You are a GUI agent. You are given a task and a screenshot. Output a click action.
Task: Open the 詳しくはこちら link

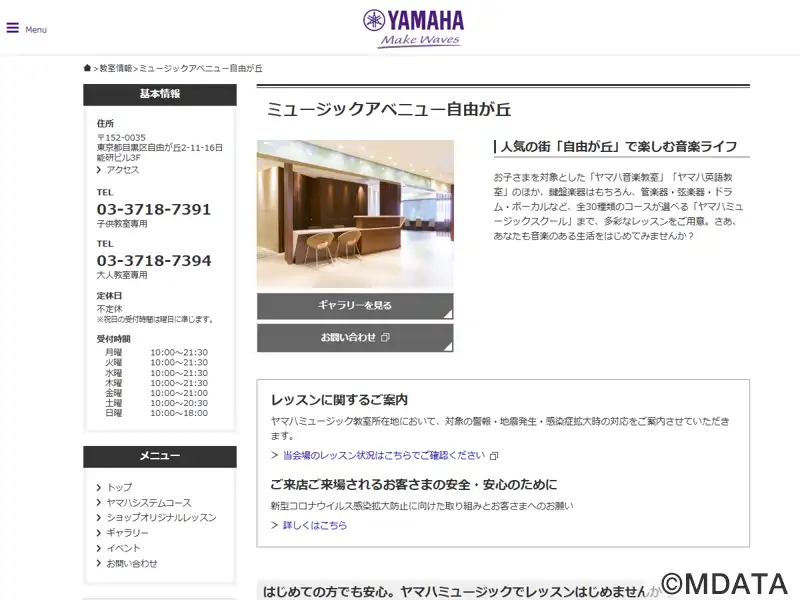(x=315, y=525)
